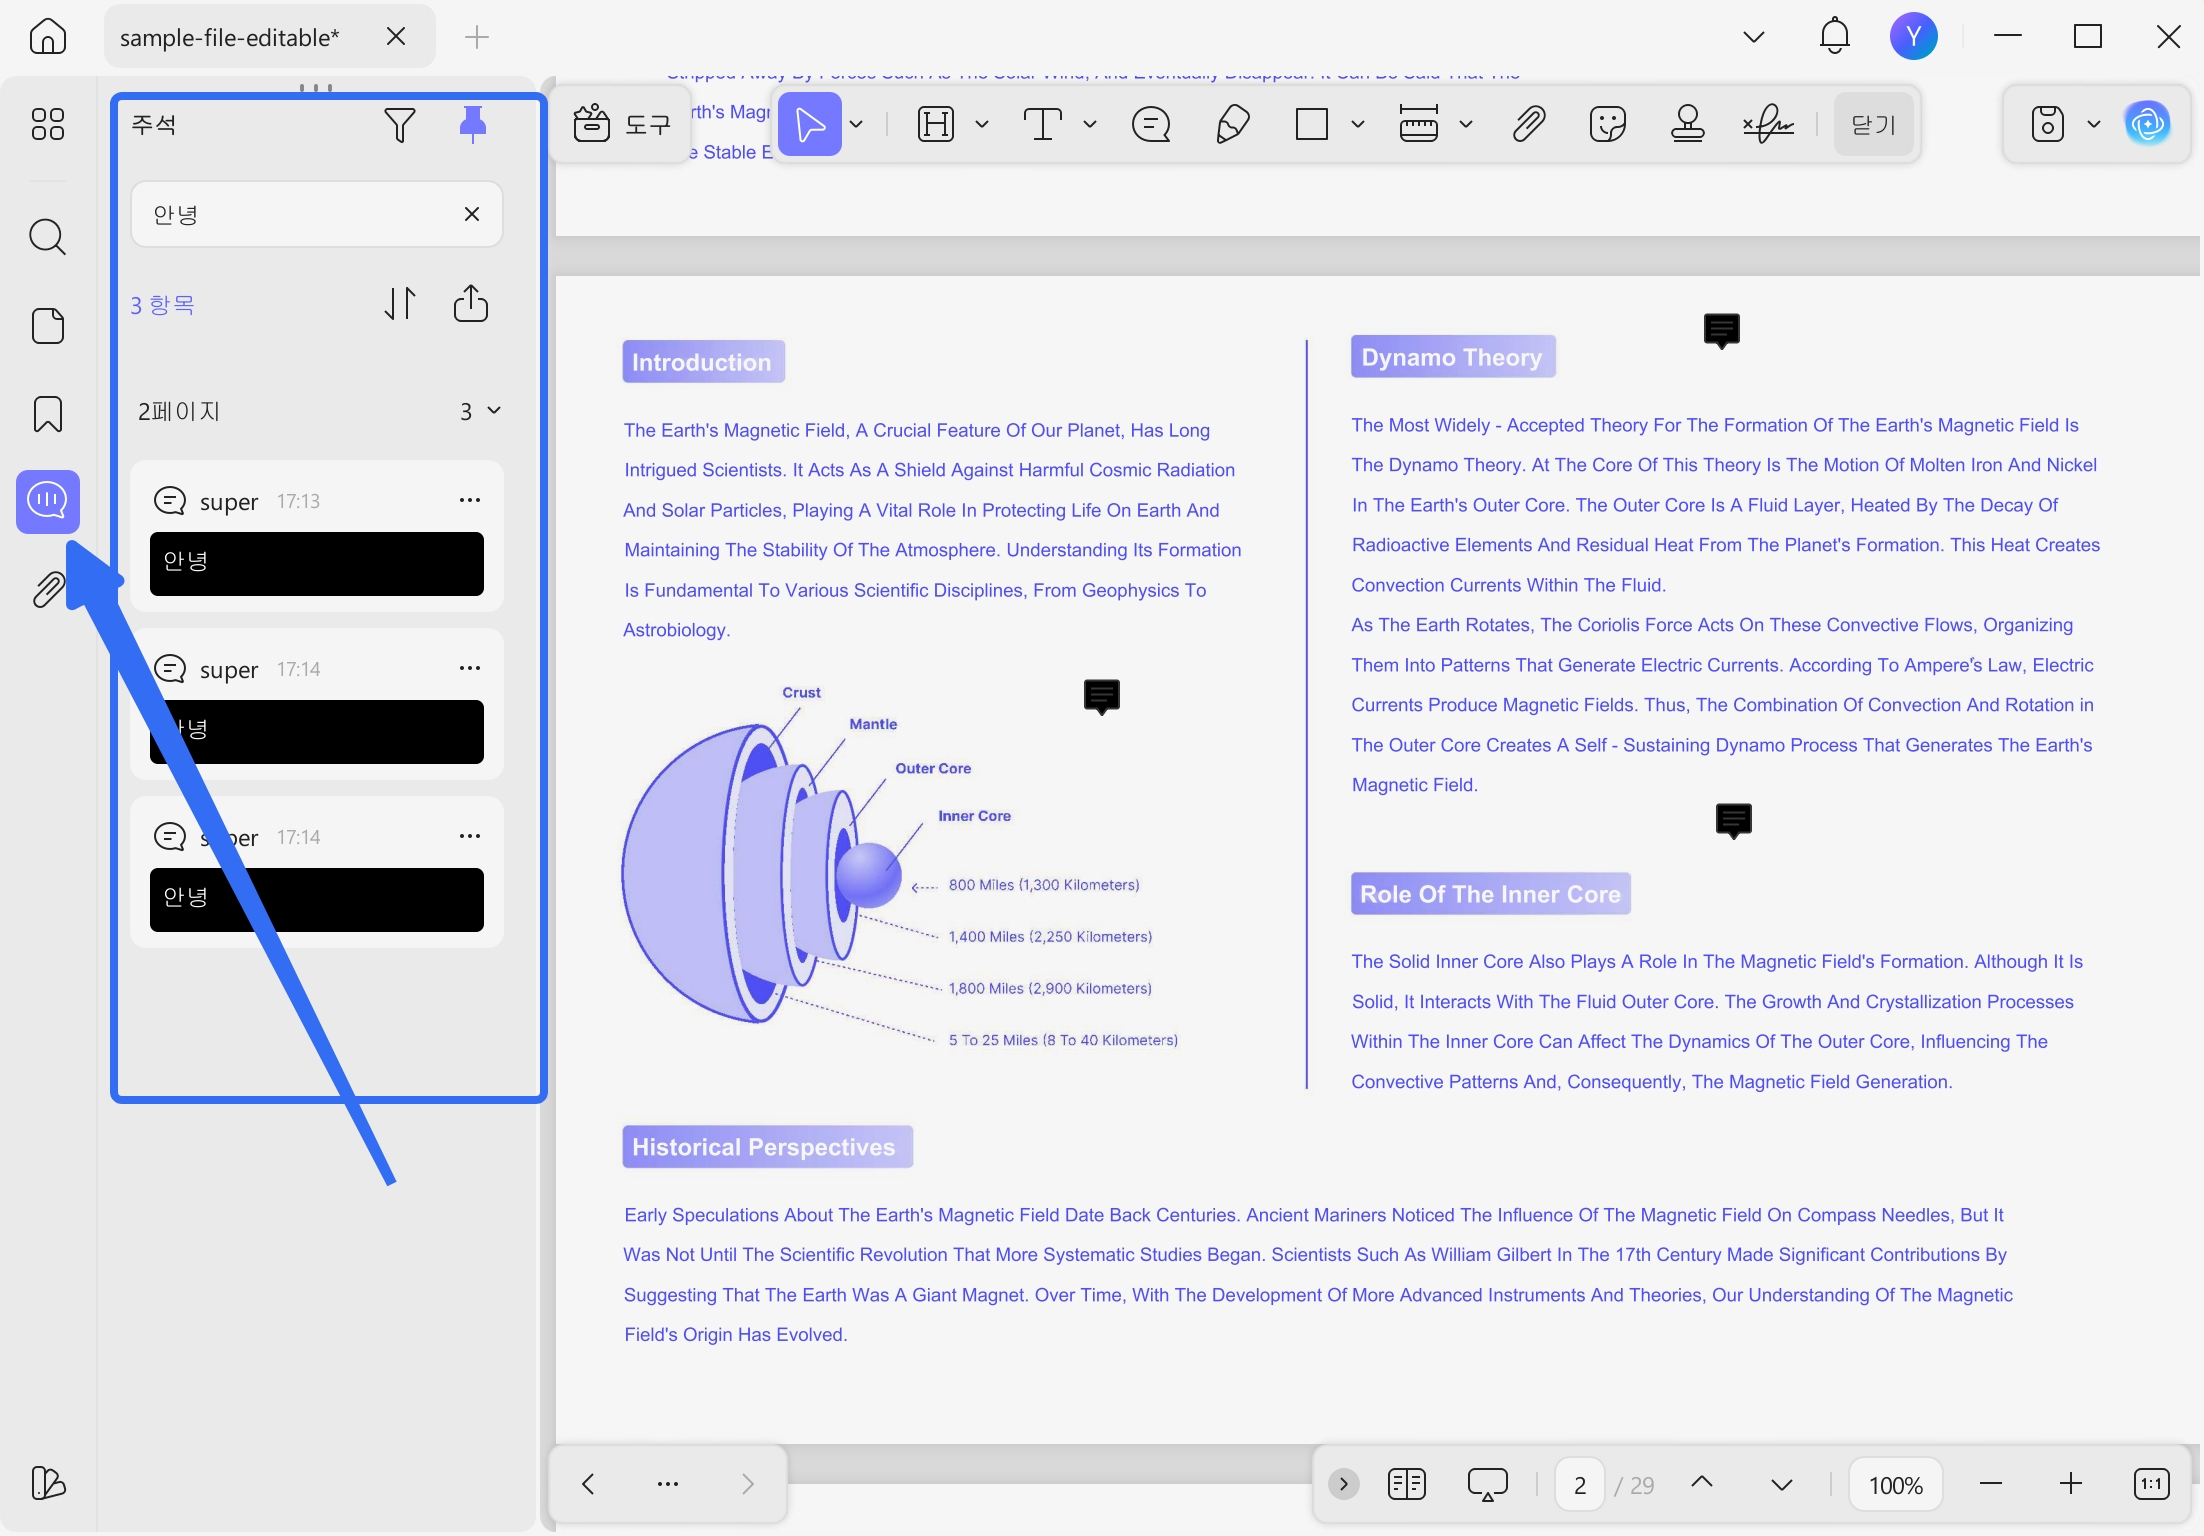Open the sticker tool

coord(1608,124)
